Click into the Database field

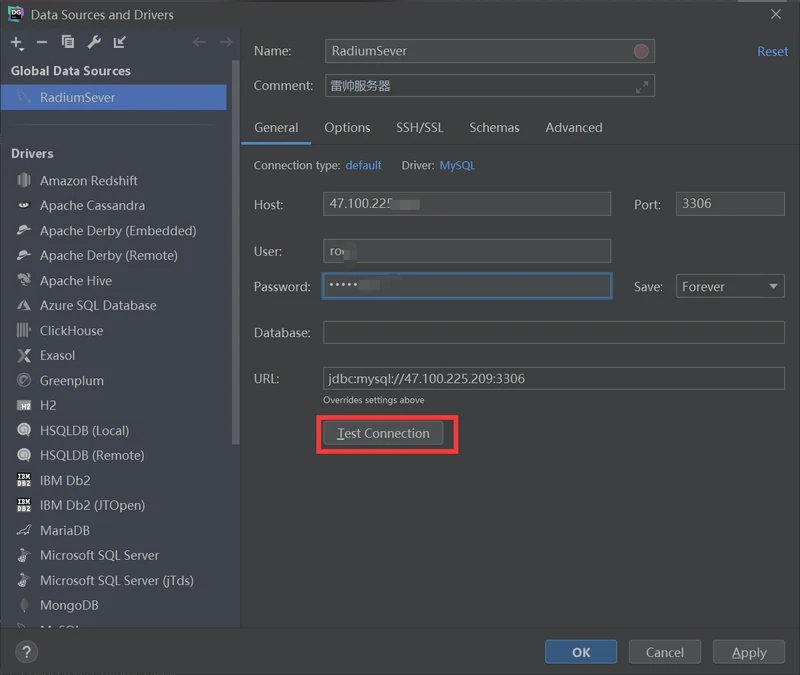(x=554, y=332)
